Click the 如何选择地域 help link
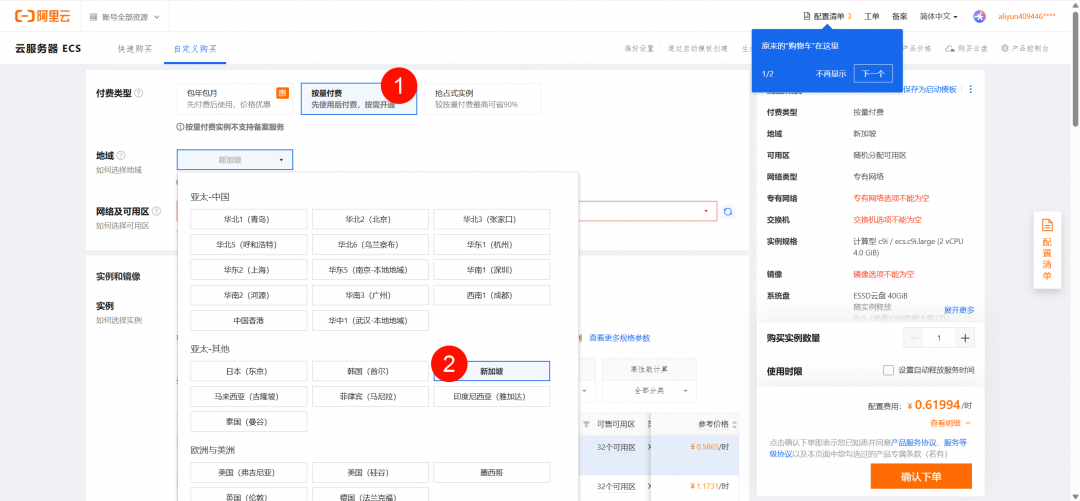Screen dimensions: 1080x501 tap(119, 170)
